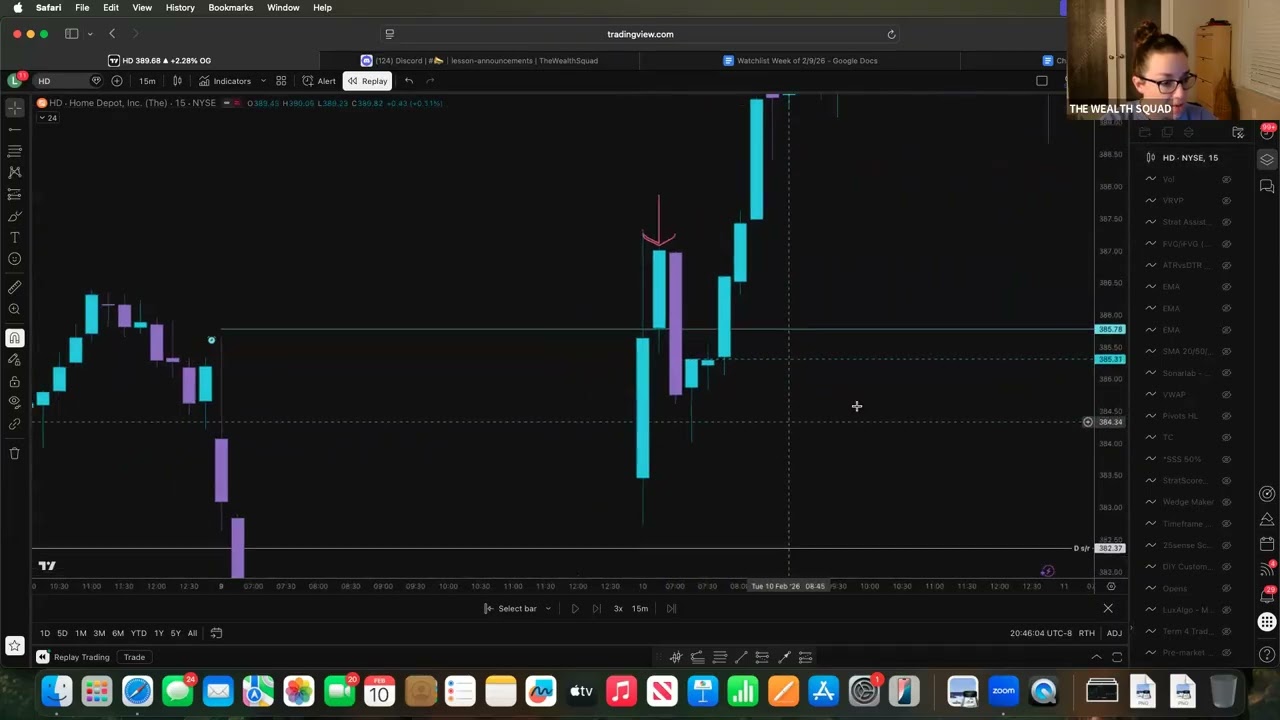Toggle visibility of Pivots HL
Image resolution: width=1280 pixels, height=720 pixels.
(1226, 416)
